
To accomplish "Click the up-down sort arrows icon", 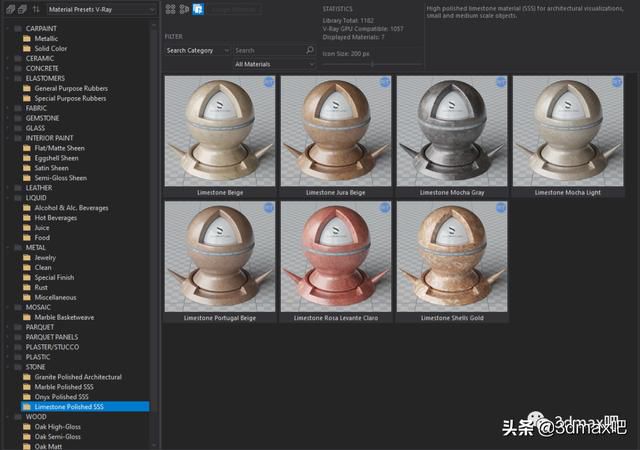I will click(36, 9).
